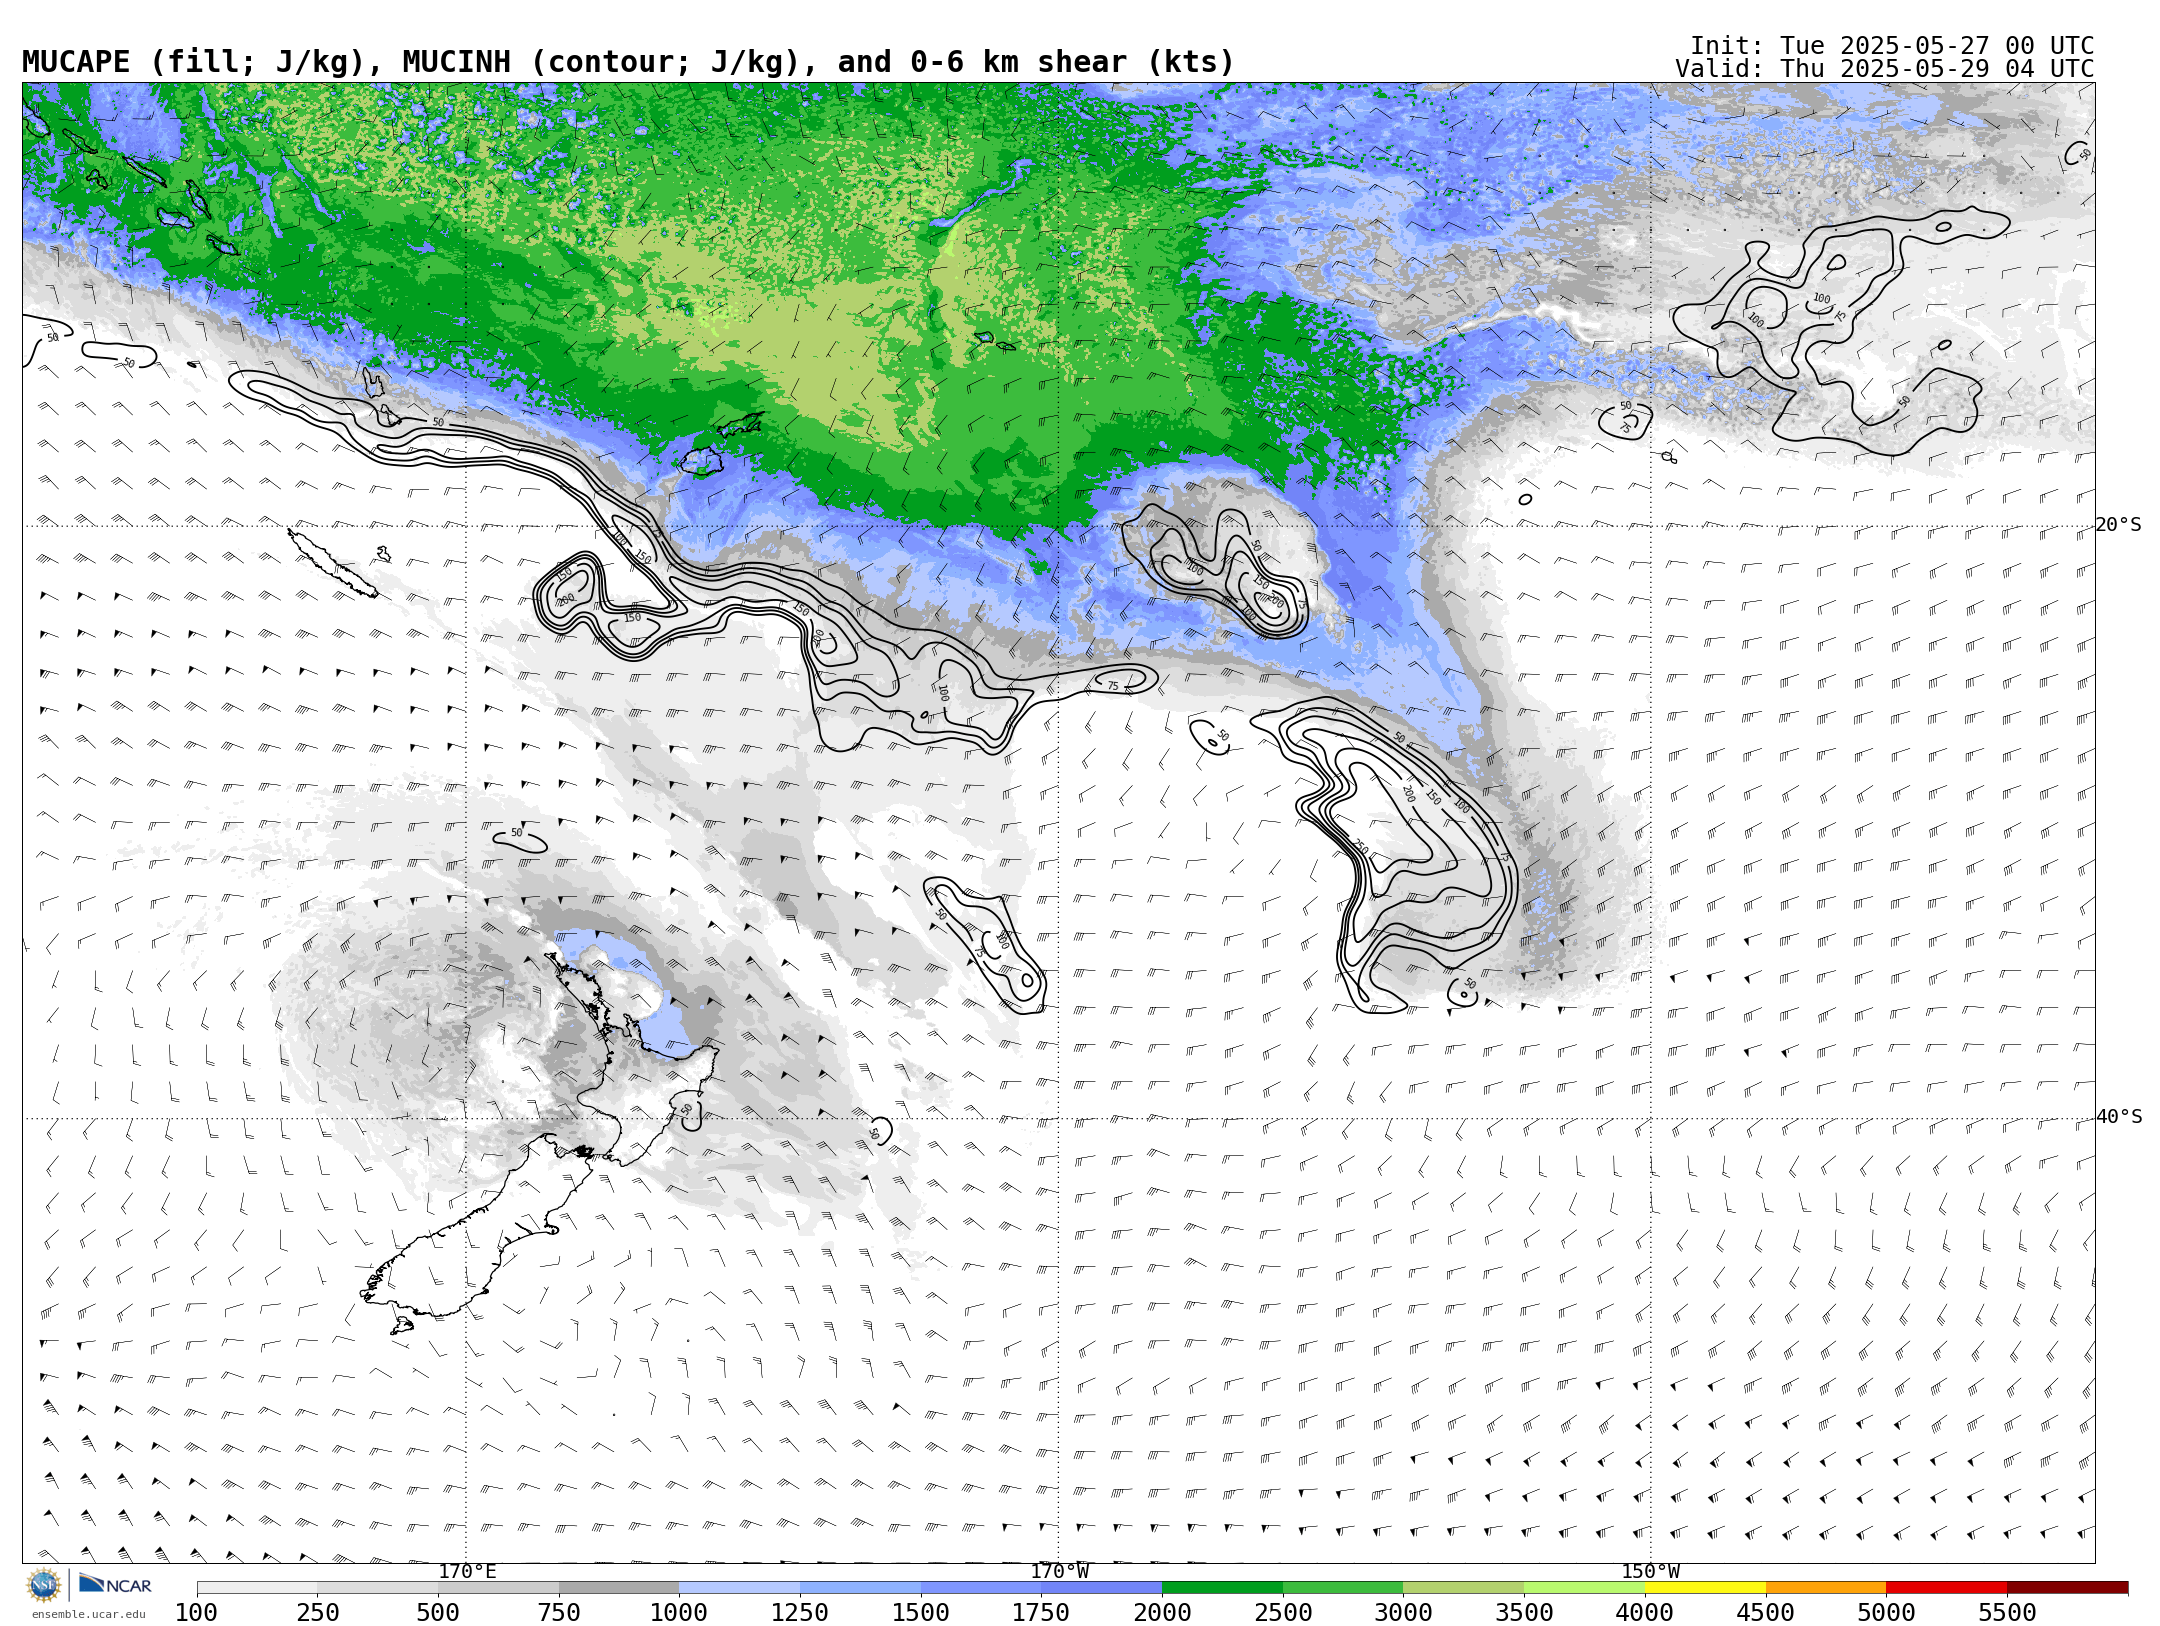Click the 250 colorbar label
This screenshot has height=1626, width=2160.
point(317,1613)
